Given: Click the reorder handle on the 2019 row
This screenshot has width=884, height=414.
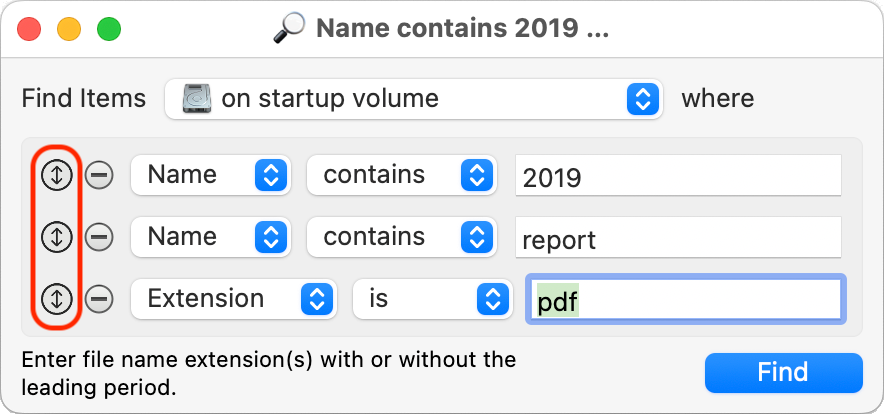Looking at the screenshot, I should click(57, 175).
